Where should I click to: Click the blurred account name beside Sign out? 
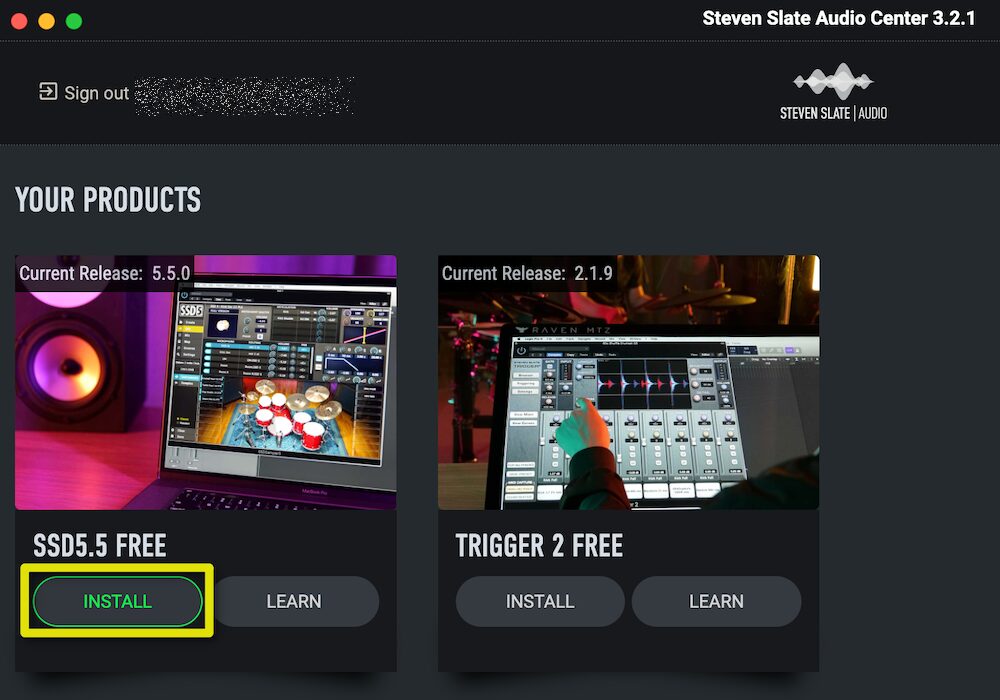[244, 96]
